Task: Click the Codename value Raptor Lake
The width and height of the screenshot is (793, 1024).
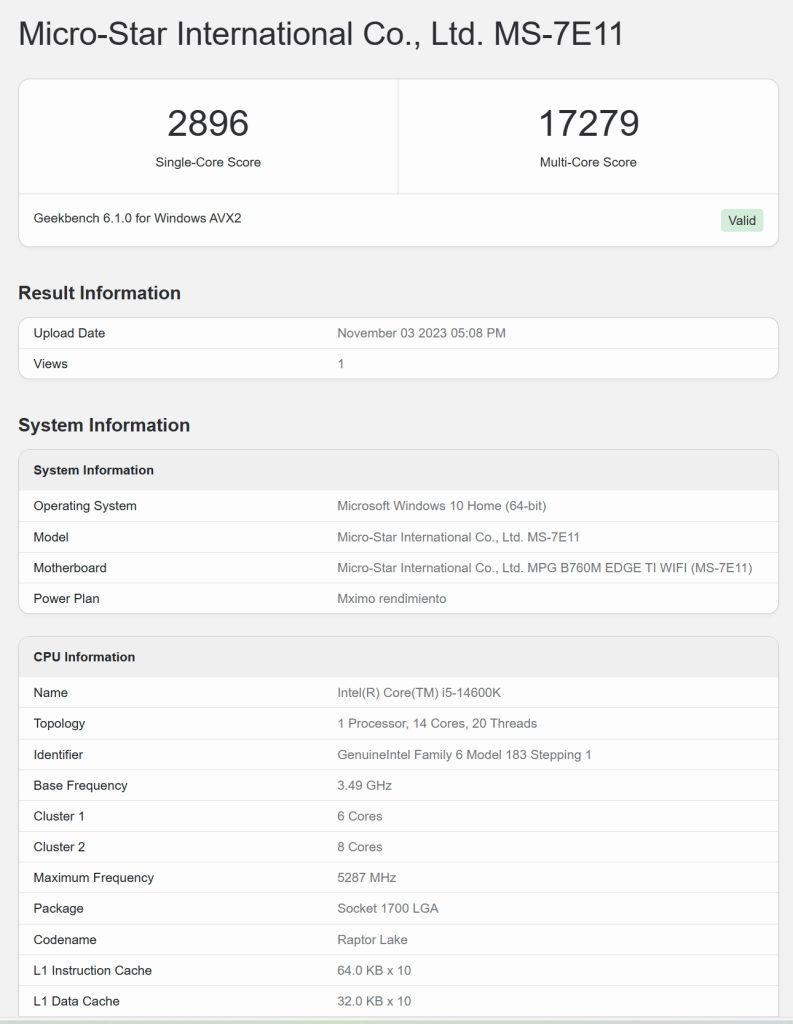Action: coord(372,940)
